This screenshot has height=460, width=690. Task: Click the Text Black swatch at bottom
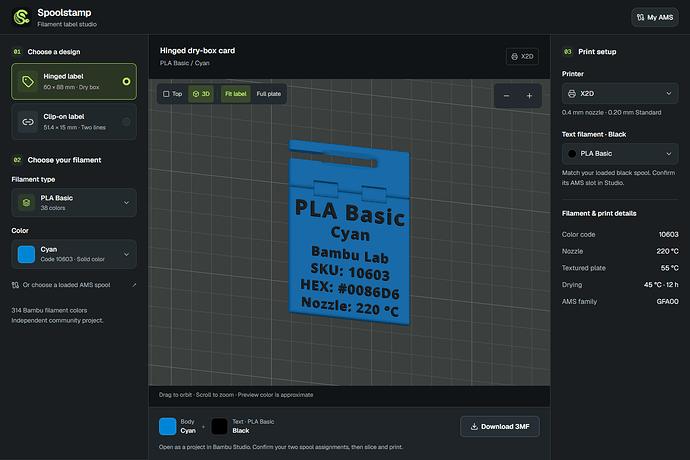click(x=219, y=426)
